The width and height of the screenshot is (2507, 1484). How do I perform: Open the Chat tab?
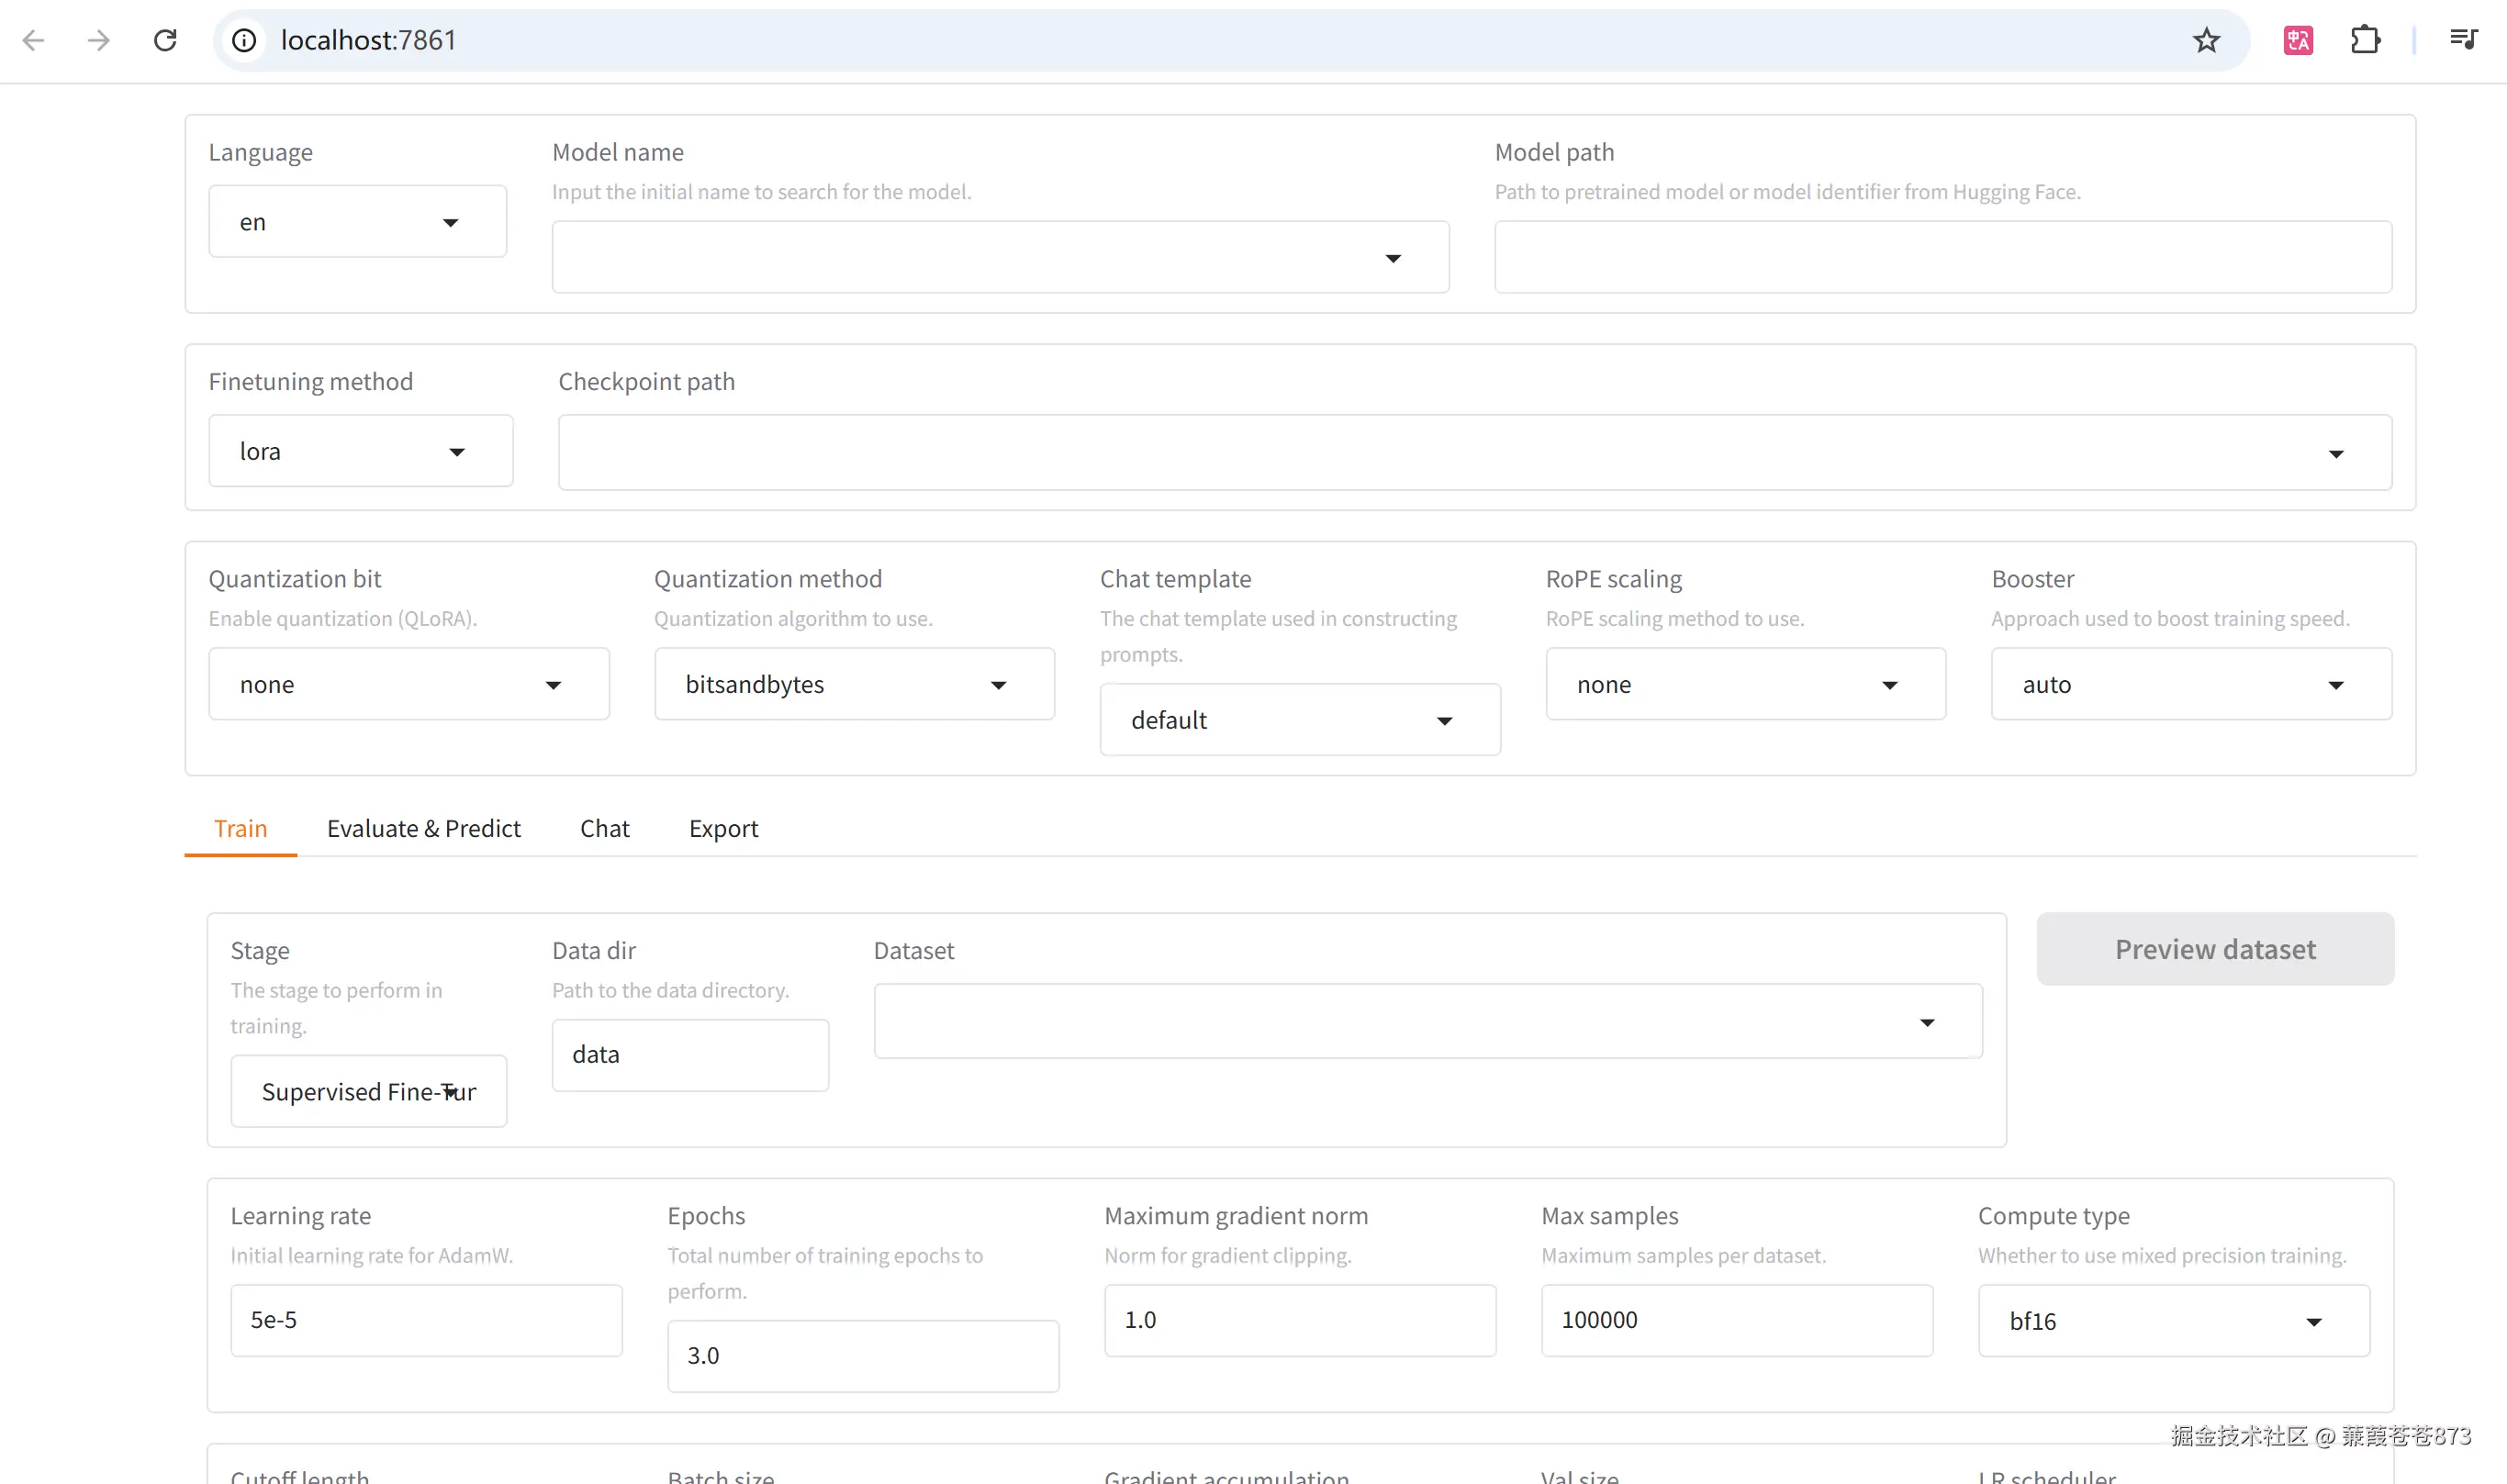604,829
